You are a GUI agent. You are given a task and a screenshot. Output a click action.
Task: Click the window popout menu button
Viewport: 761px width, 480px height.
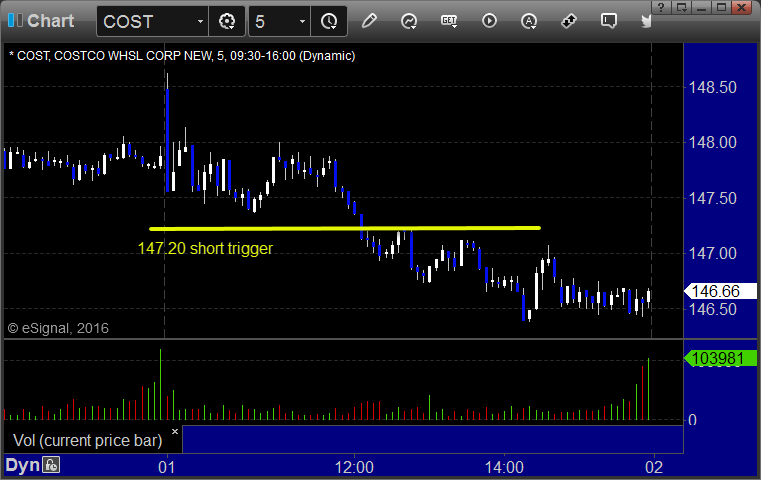pos(681,7)
